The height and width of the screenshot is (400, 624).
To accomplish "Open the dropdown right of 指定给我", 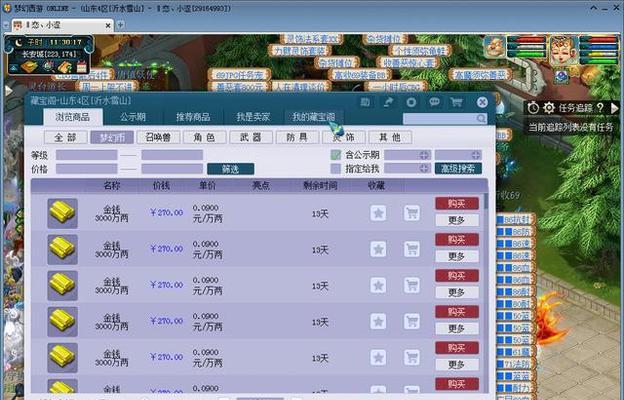I will (408, 169).
